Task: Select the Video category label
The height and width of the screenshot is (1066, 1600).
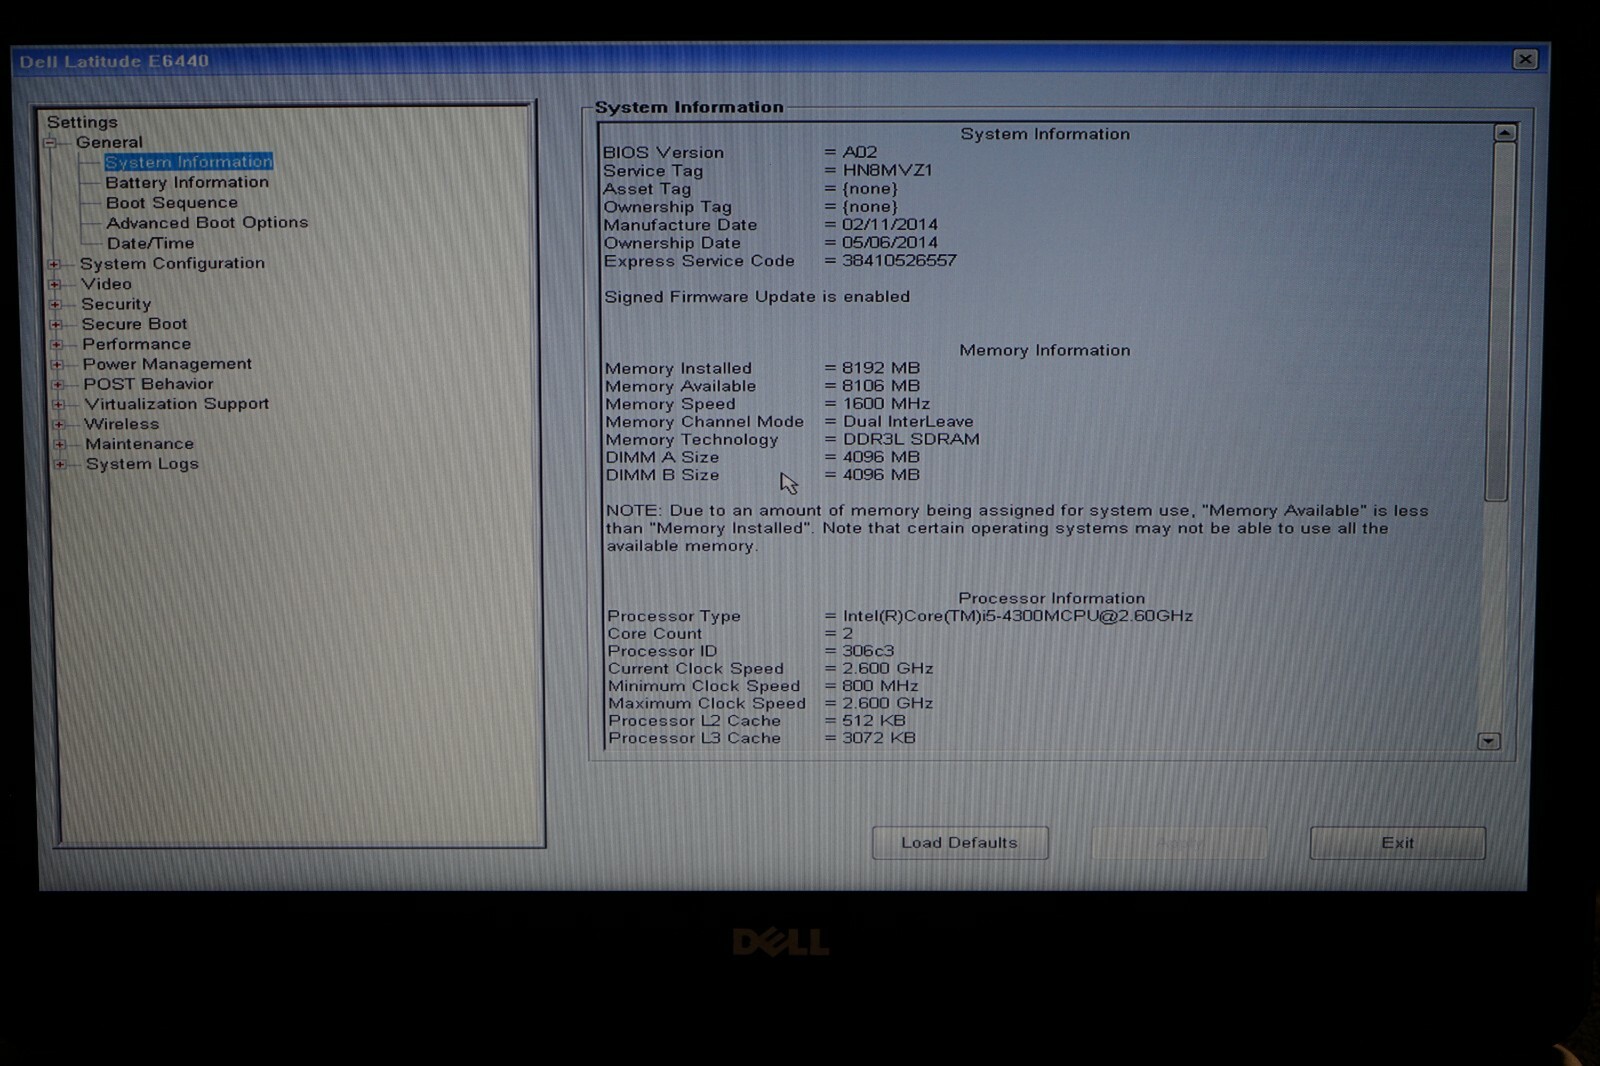Action: 106,284
